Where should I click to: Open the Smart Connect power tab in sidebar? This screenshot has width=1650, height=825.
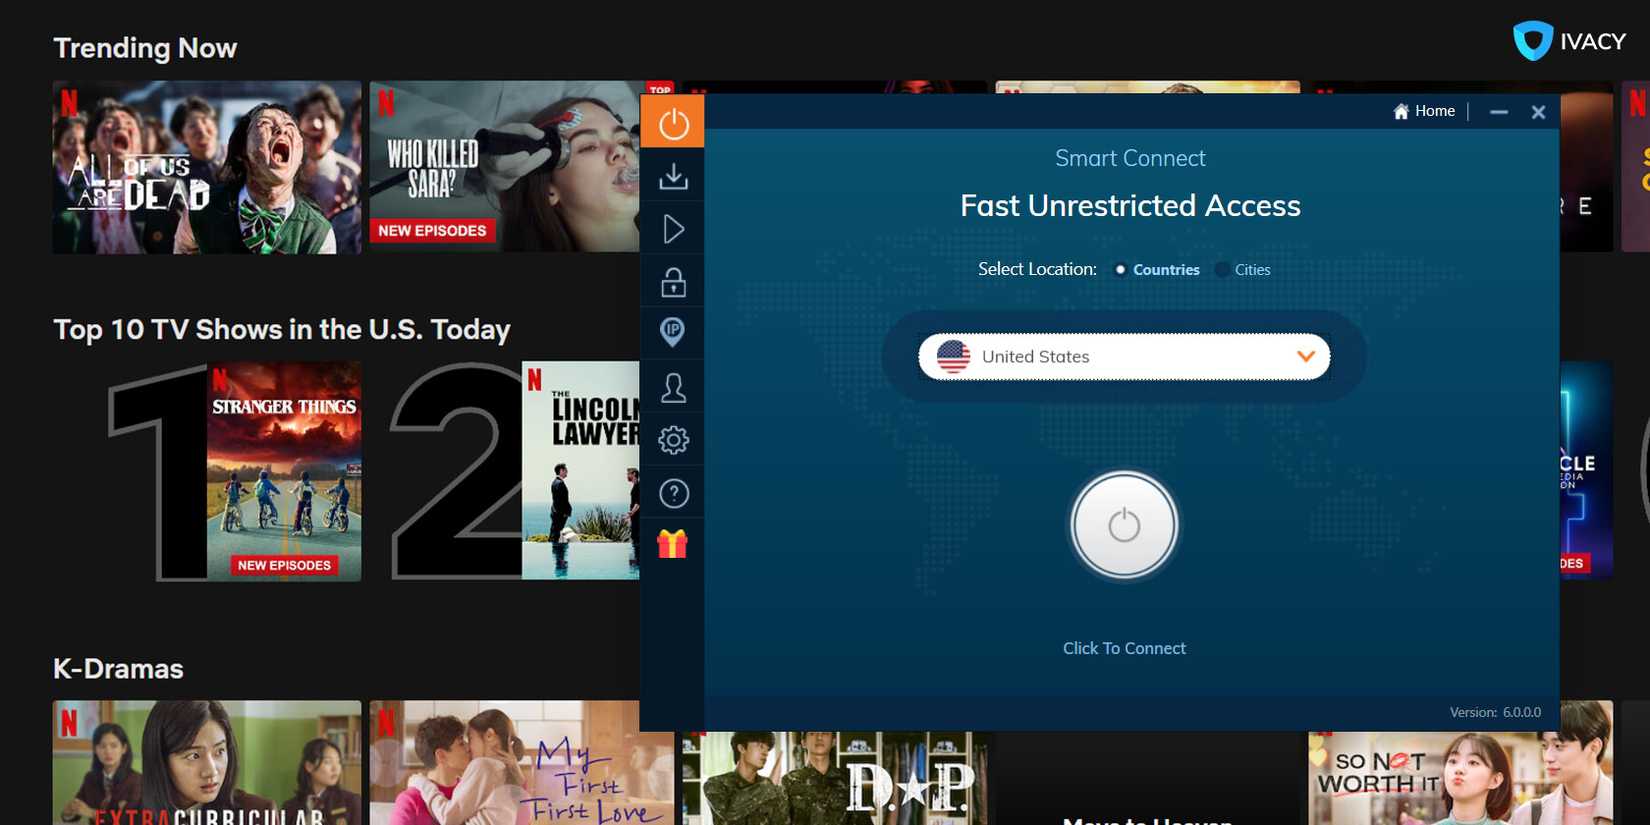[x=672, y=122]
